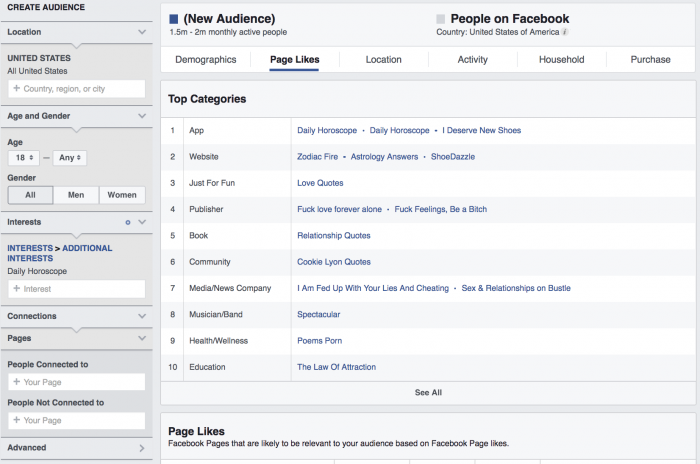Image resolution: width=700 pixels, height=464 pixels.
Task: Click the info icon next to United States of America
Action: (x=565, y=32)
